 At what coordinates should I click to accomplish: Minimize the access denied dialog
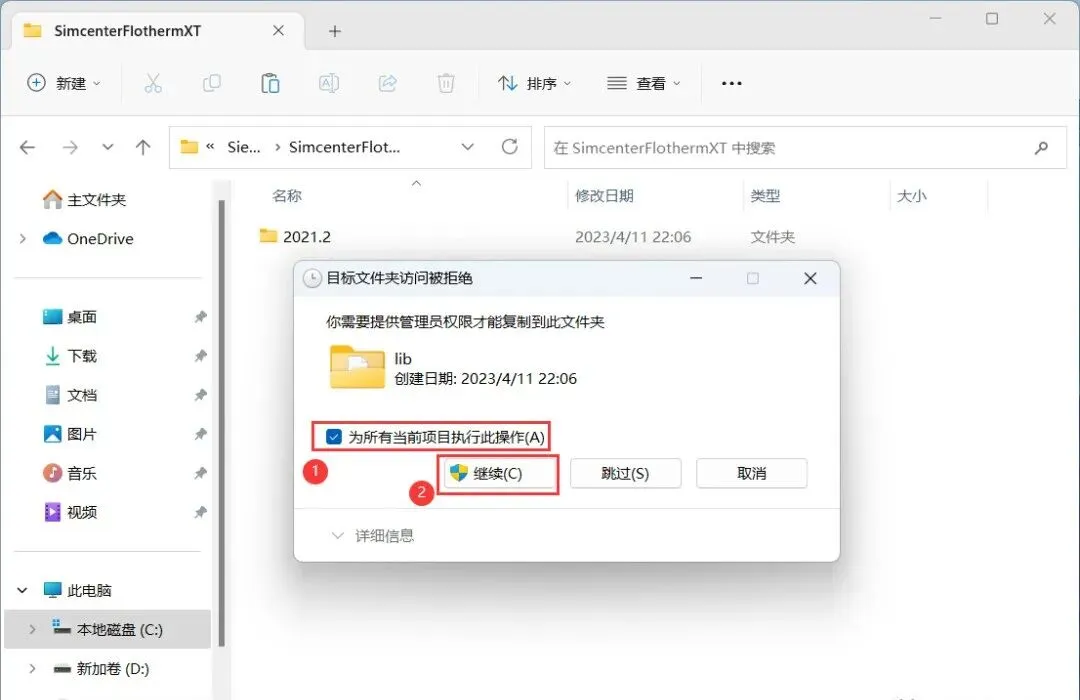tap(696, 278)
